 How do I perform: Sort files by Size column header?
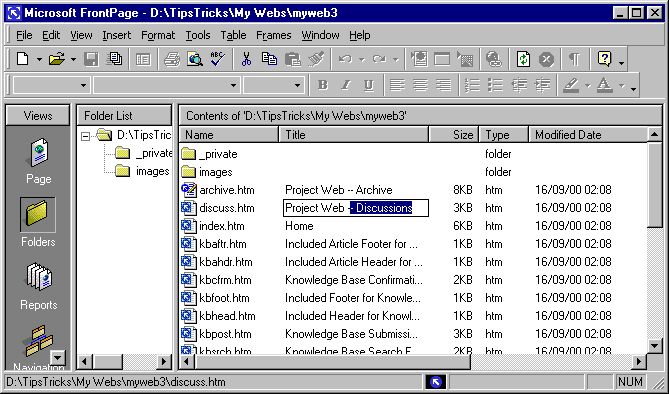[x=454, y=135]
